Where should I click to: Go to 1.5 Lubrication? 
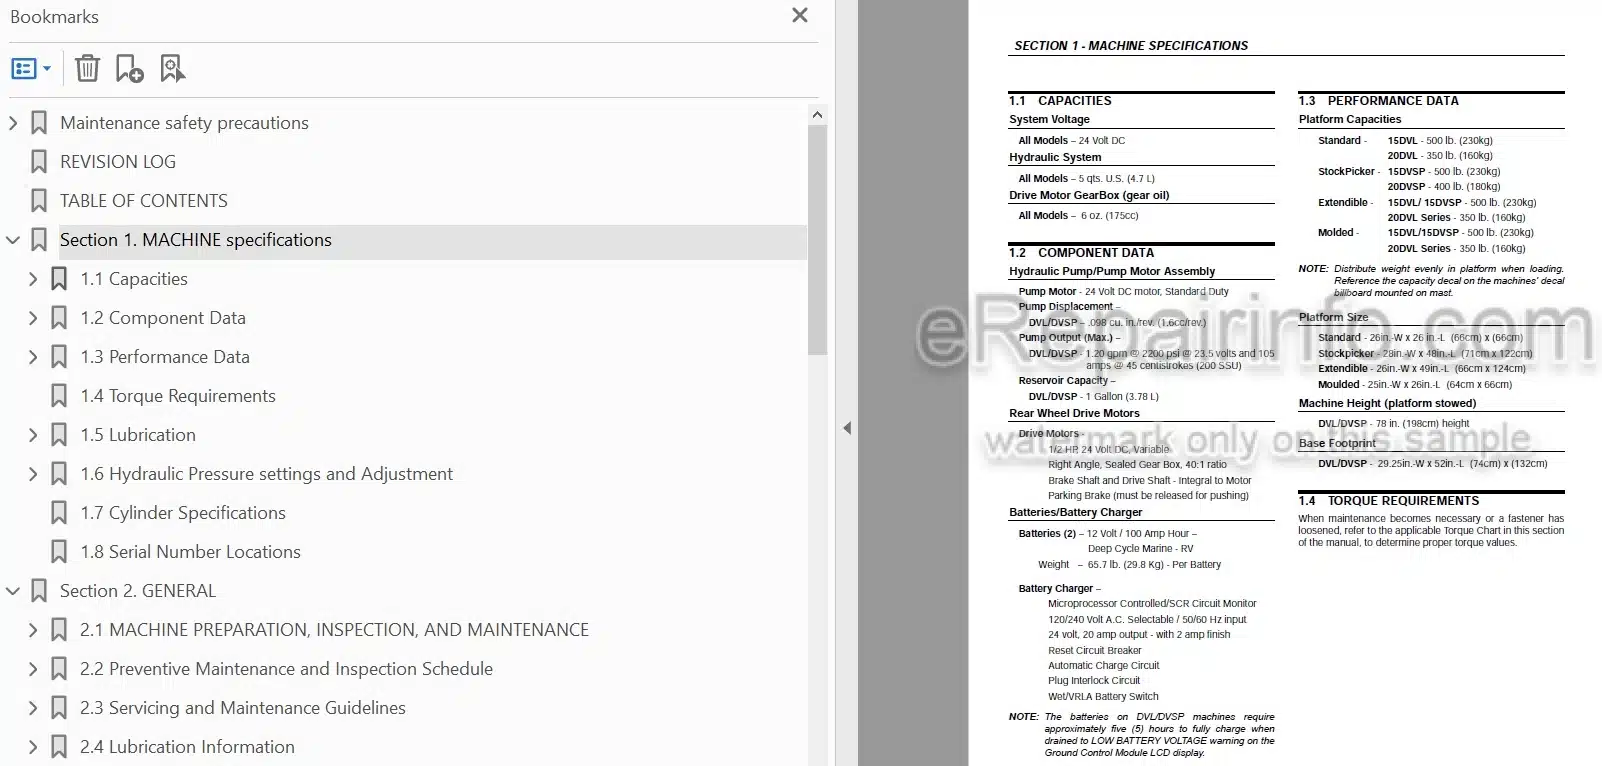138,435
